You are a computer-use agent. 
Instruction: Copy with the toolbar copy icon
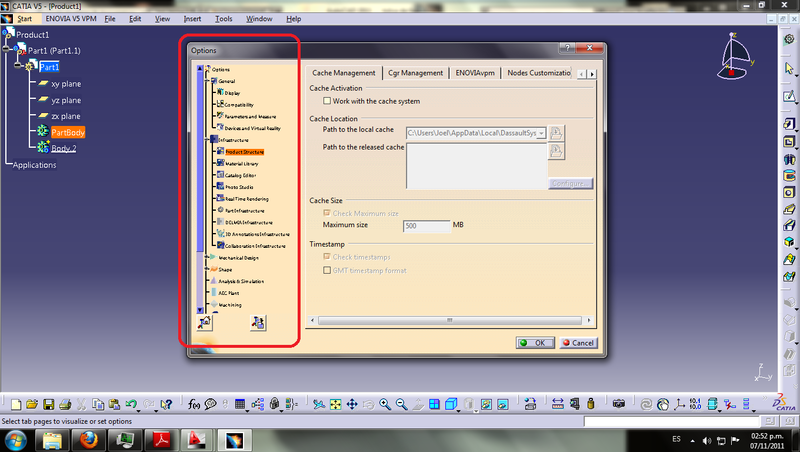pyautogui.click(x=98, y=405)
